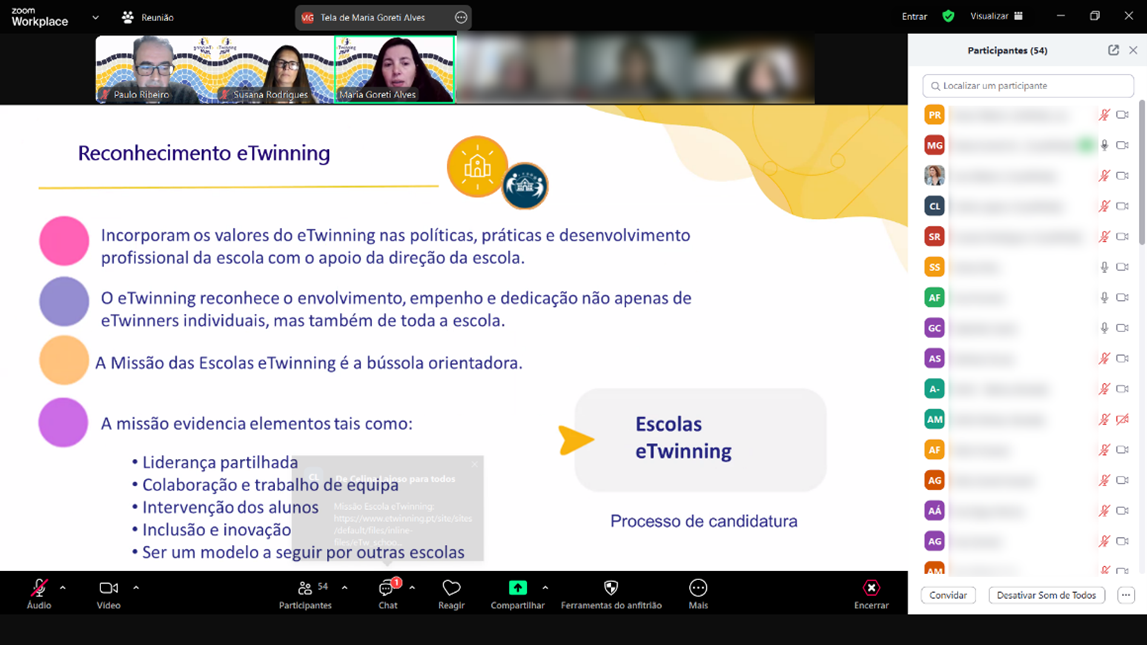Select Paulo Ribeiro's video thumbnail

point(155,69)
